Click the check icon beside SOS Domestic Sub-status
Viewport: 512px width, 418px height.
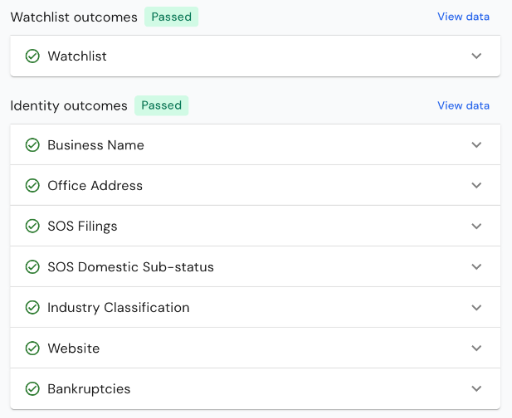pyautogui.click(x=32, y=267)
